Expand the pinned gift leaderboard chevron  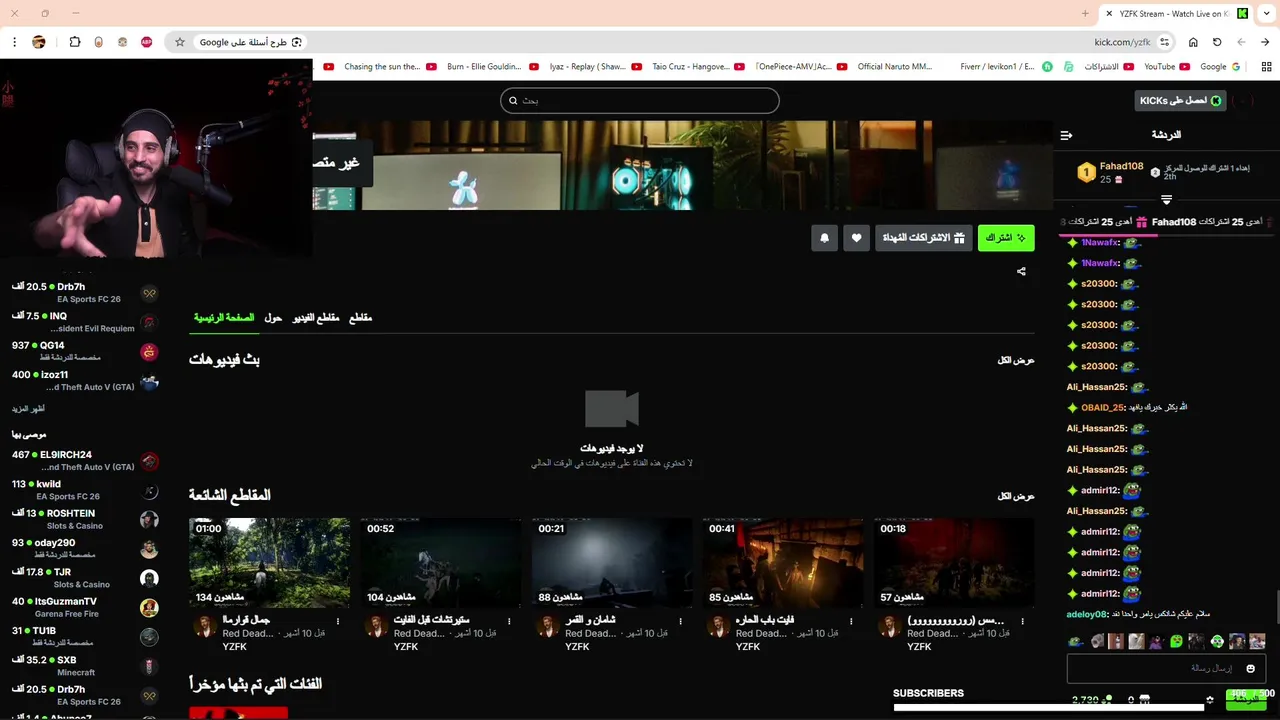pyautogui.click(x=1166, y=200)
